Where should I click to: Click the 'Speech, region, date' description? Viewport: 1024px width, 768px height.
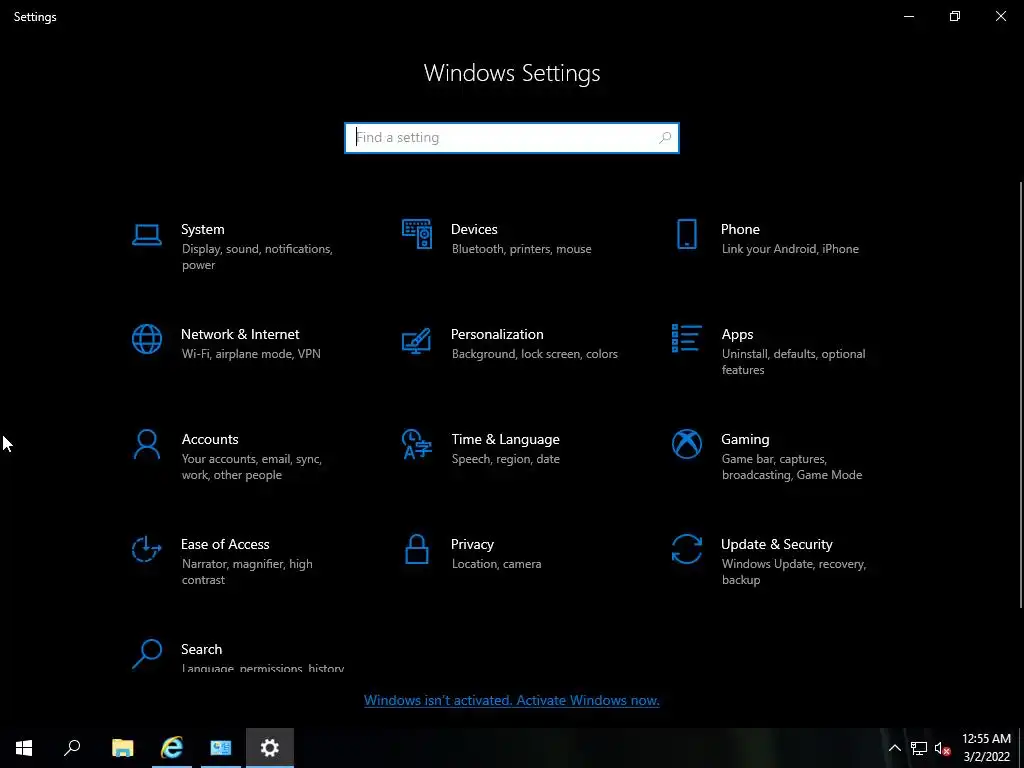point(505,459)
